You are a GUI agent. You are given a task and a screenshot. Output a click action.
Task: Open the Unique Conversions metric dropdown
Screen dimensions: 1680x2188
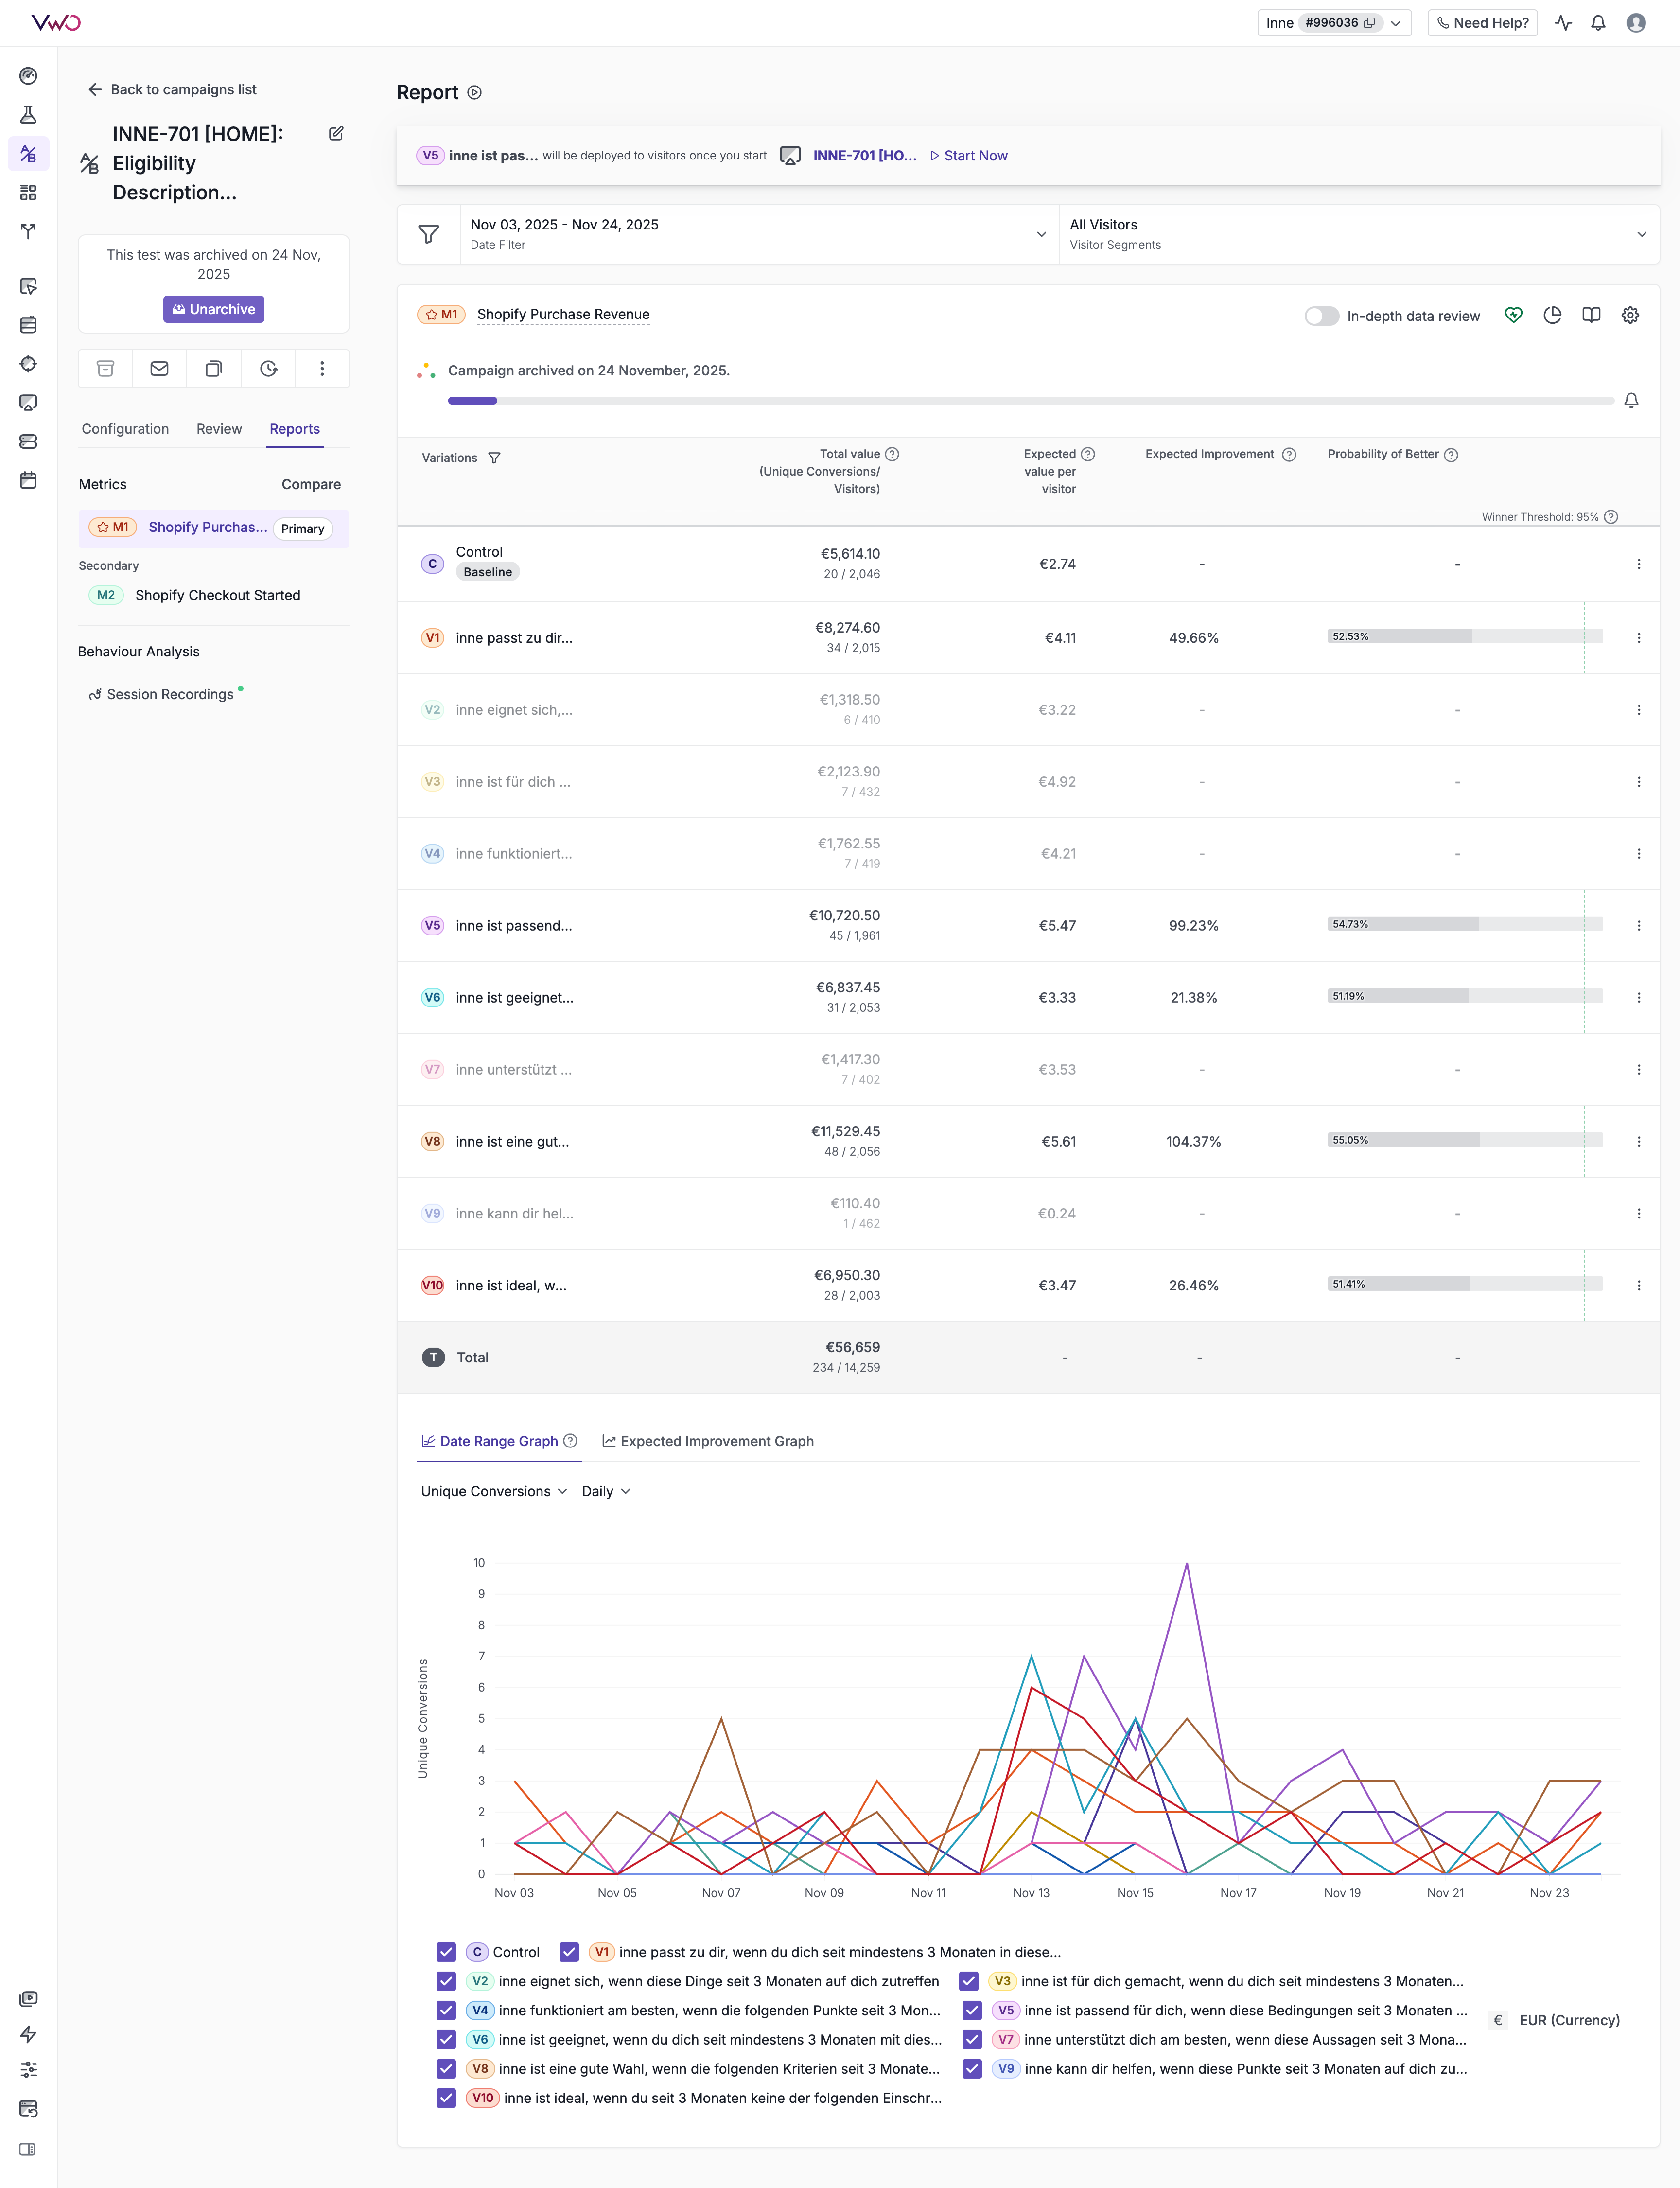493,1491
